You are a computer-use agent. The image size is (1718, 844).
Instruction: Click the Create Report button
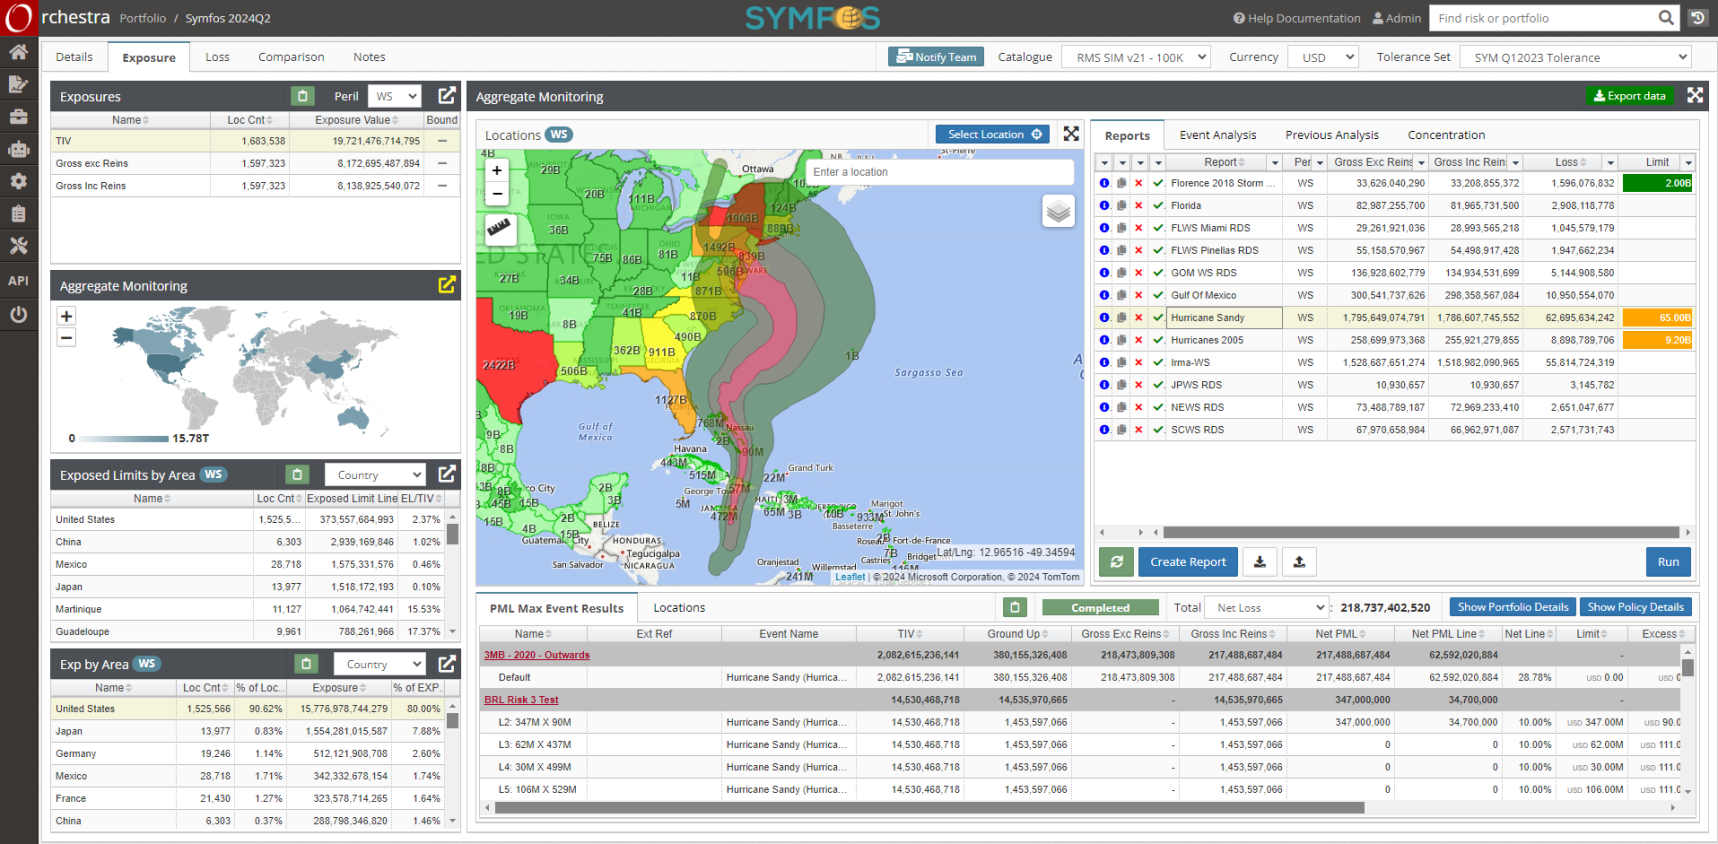[1188, 562]
